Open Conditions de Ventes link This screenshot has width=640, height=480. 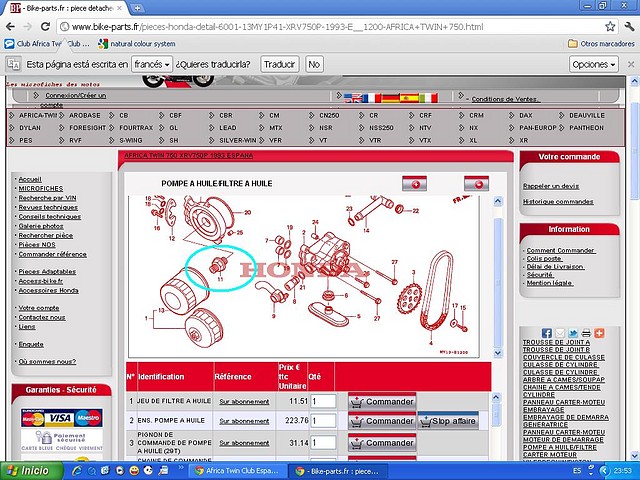pyautogui.click(x=506, y=99)
